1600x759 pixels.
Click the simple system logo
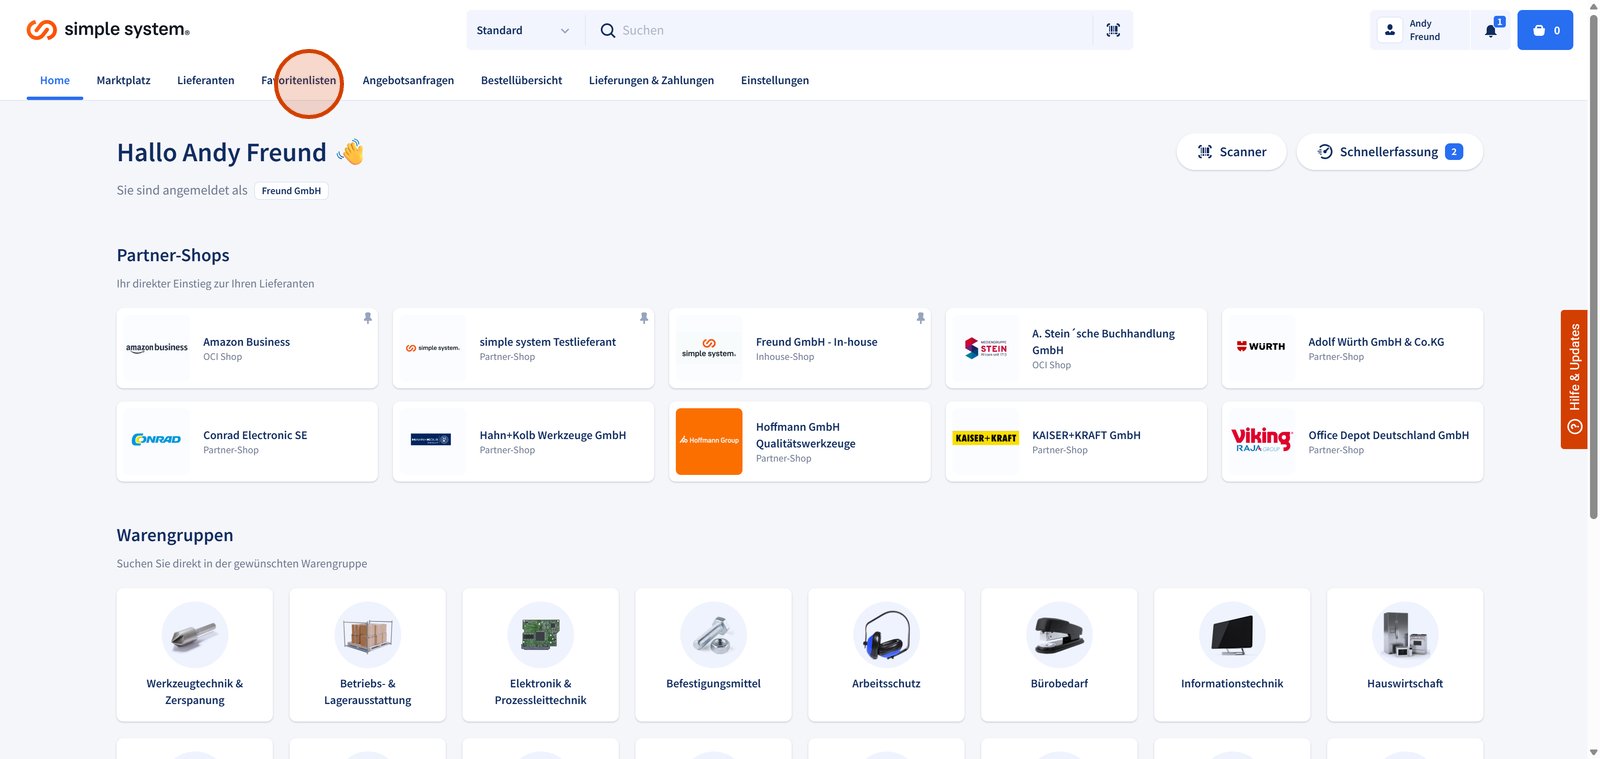108,30
